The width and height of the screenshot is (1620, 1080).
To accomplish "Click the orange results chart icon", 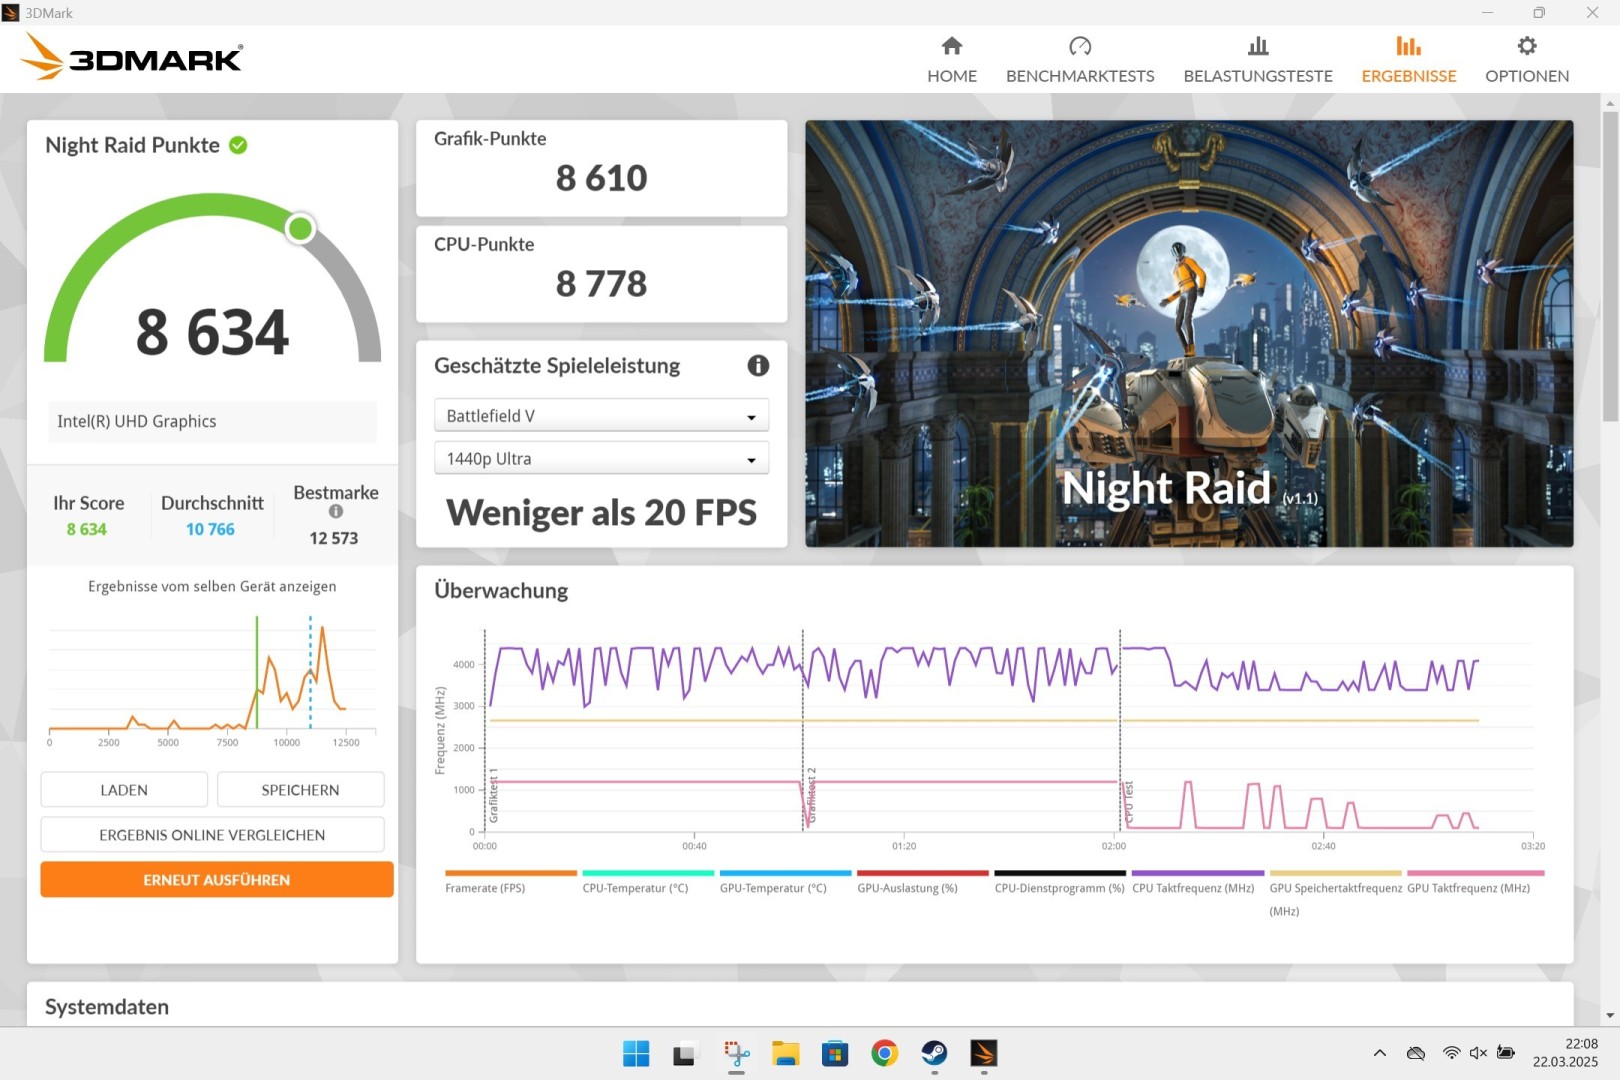I will click(x=1408, y=46).
